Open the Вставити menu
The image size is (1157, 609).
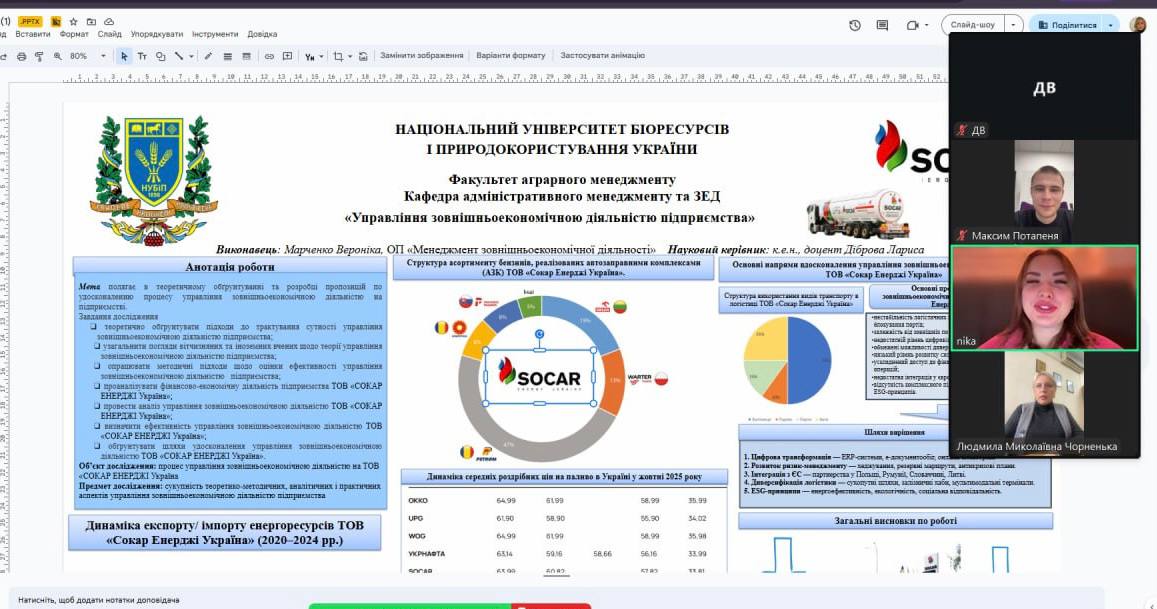(x=33, y=34)
